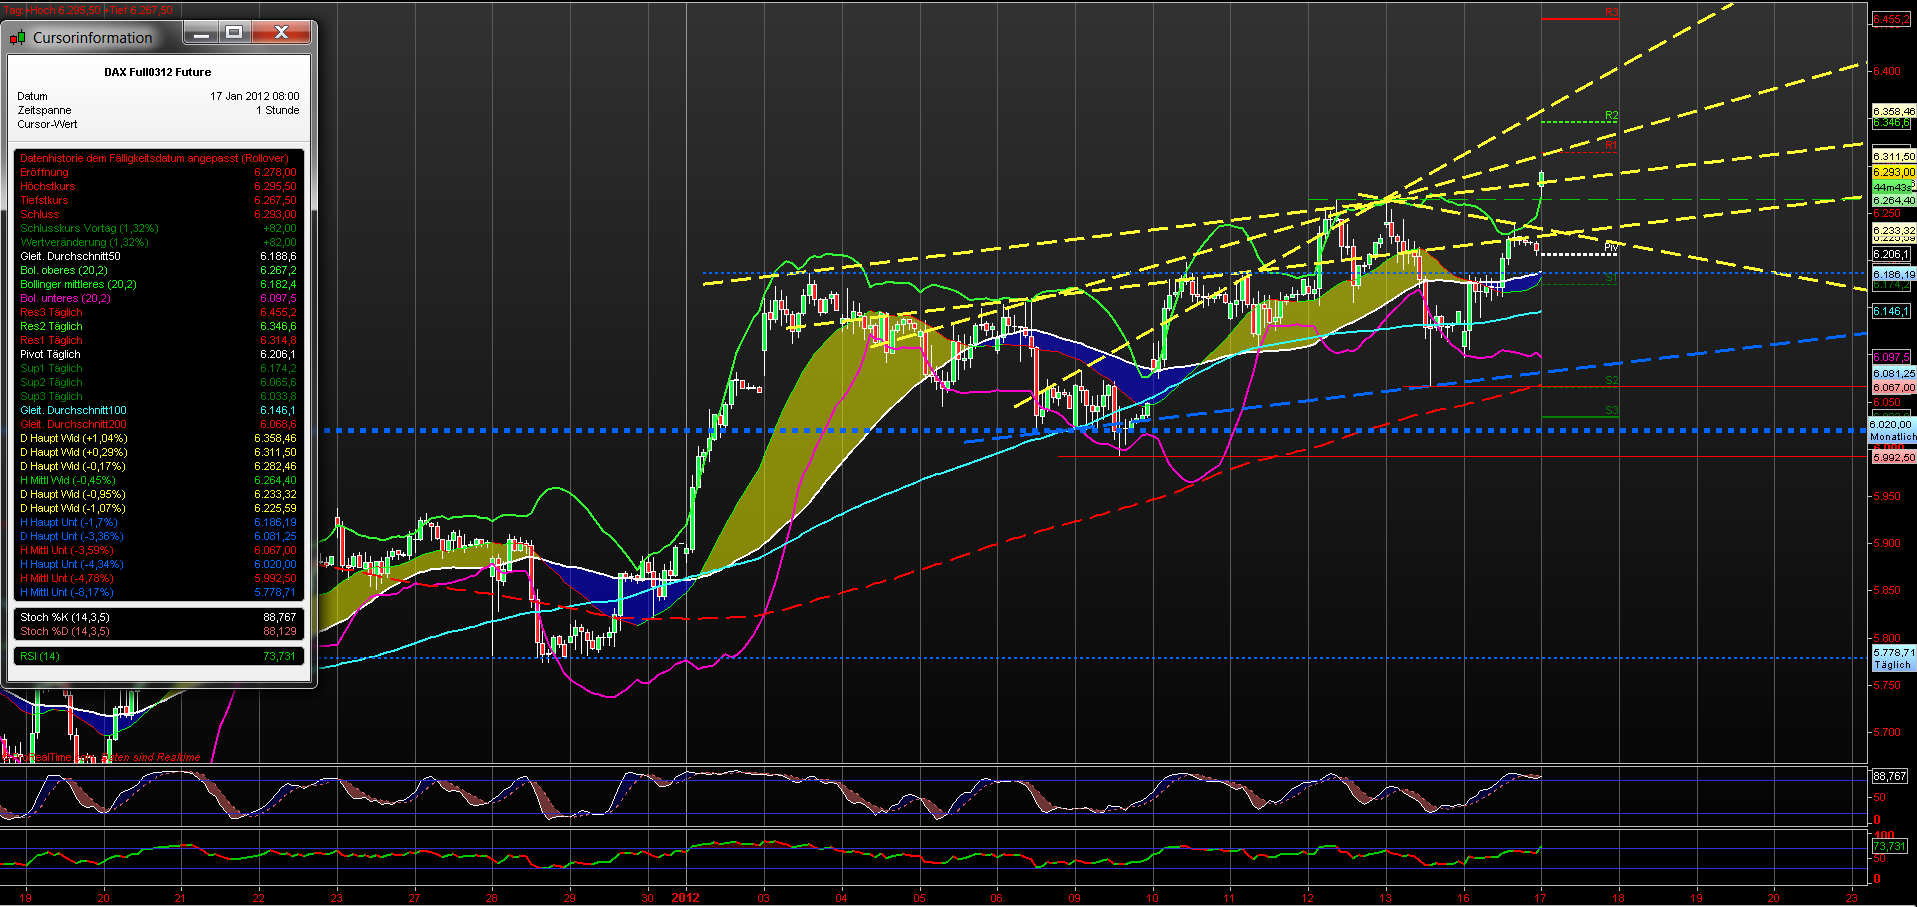Select the Stoch %D (14,3,5) row

pos(60,631)
